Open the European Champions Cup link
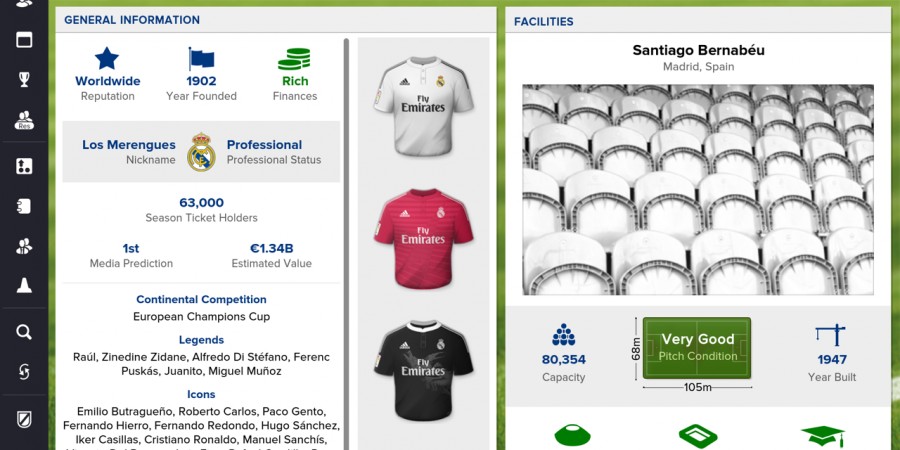Viewport: 900px width, 450px height. [201, 316]
